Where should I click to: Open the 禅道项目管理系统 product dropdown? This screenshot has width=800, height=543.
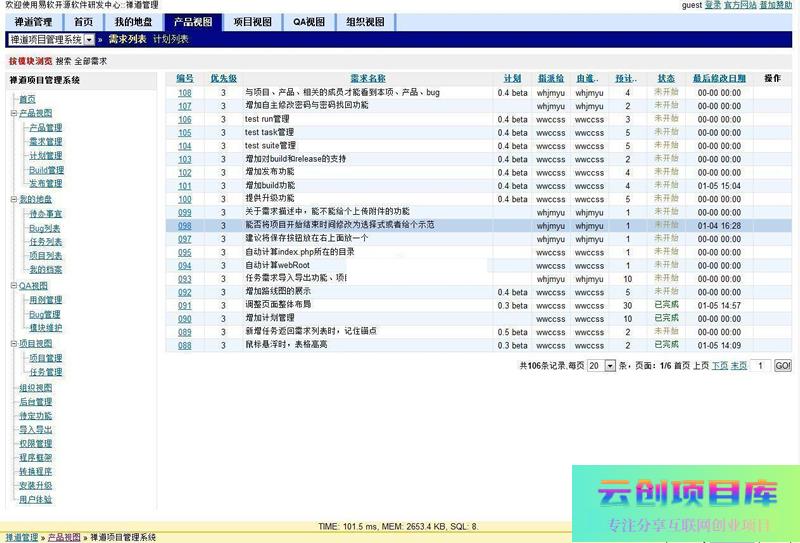coord(89,40)
